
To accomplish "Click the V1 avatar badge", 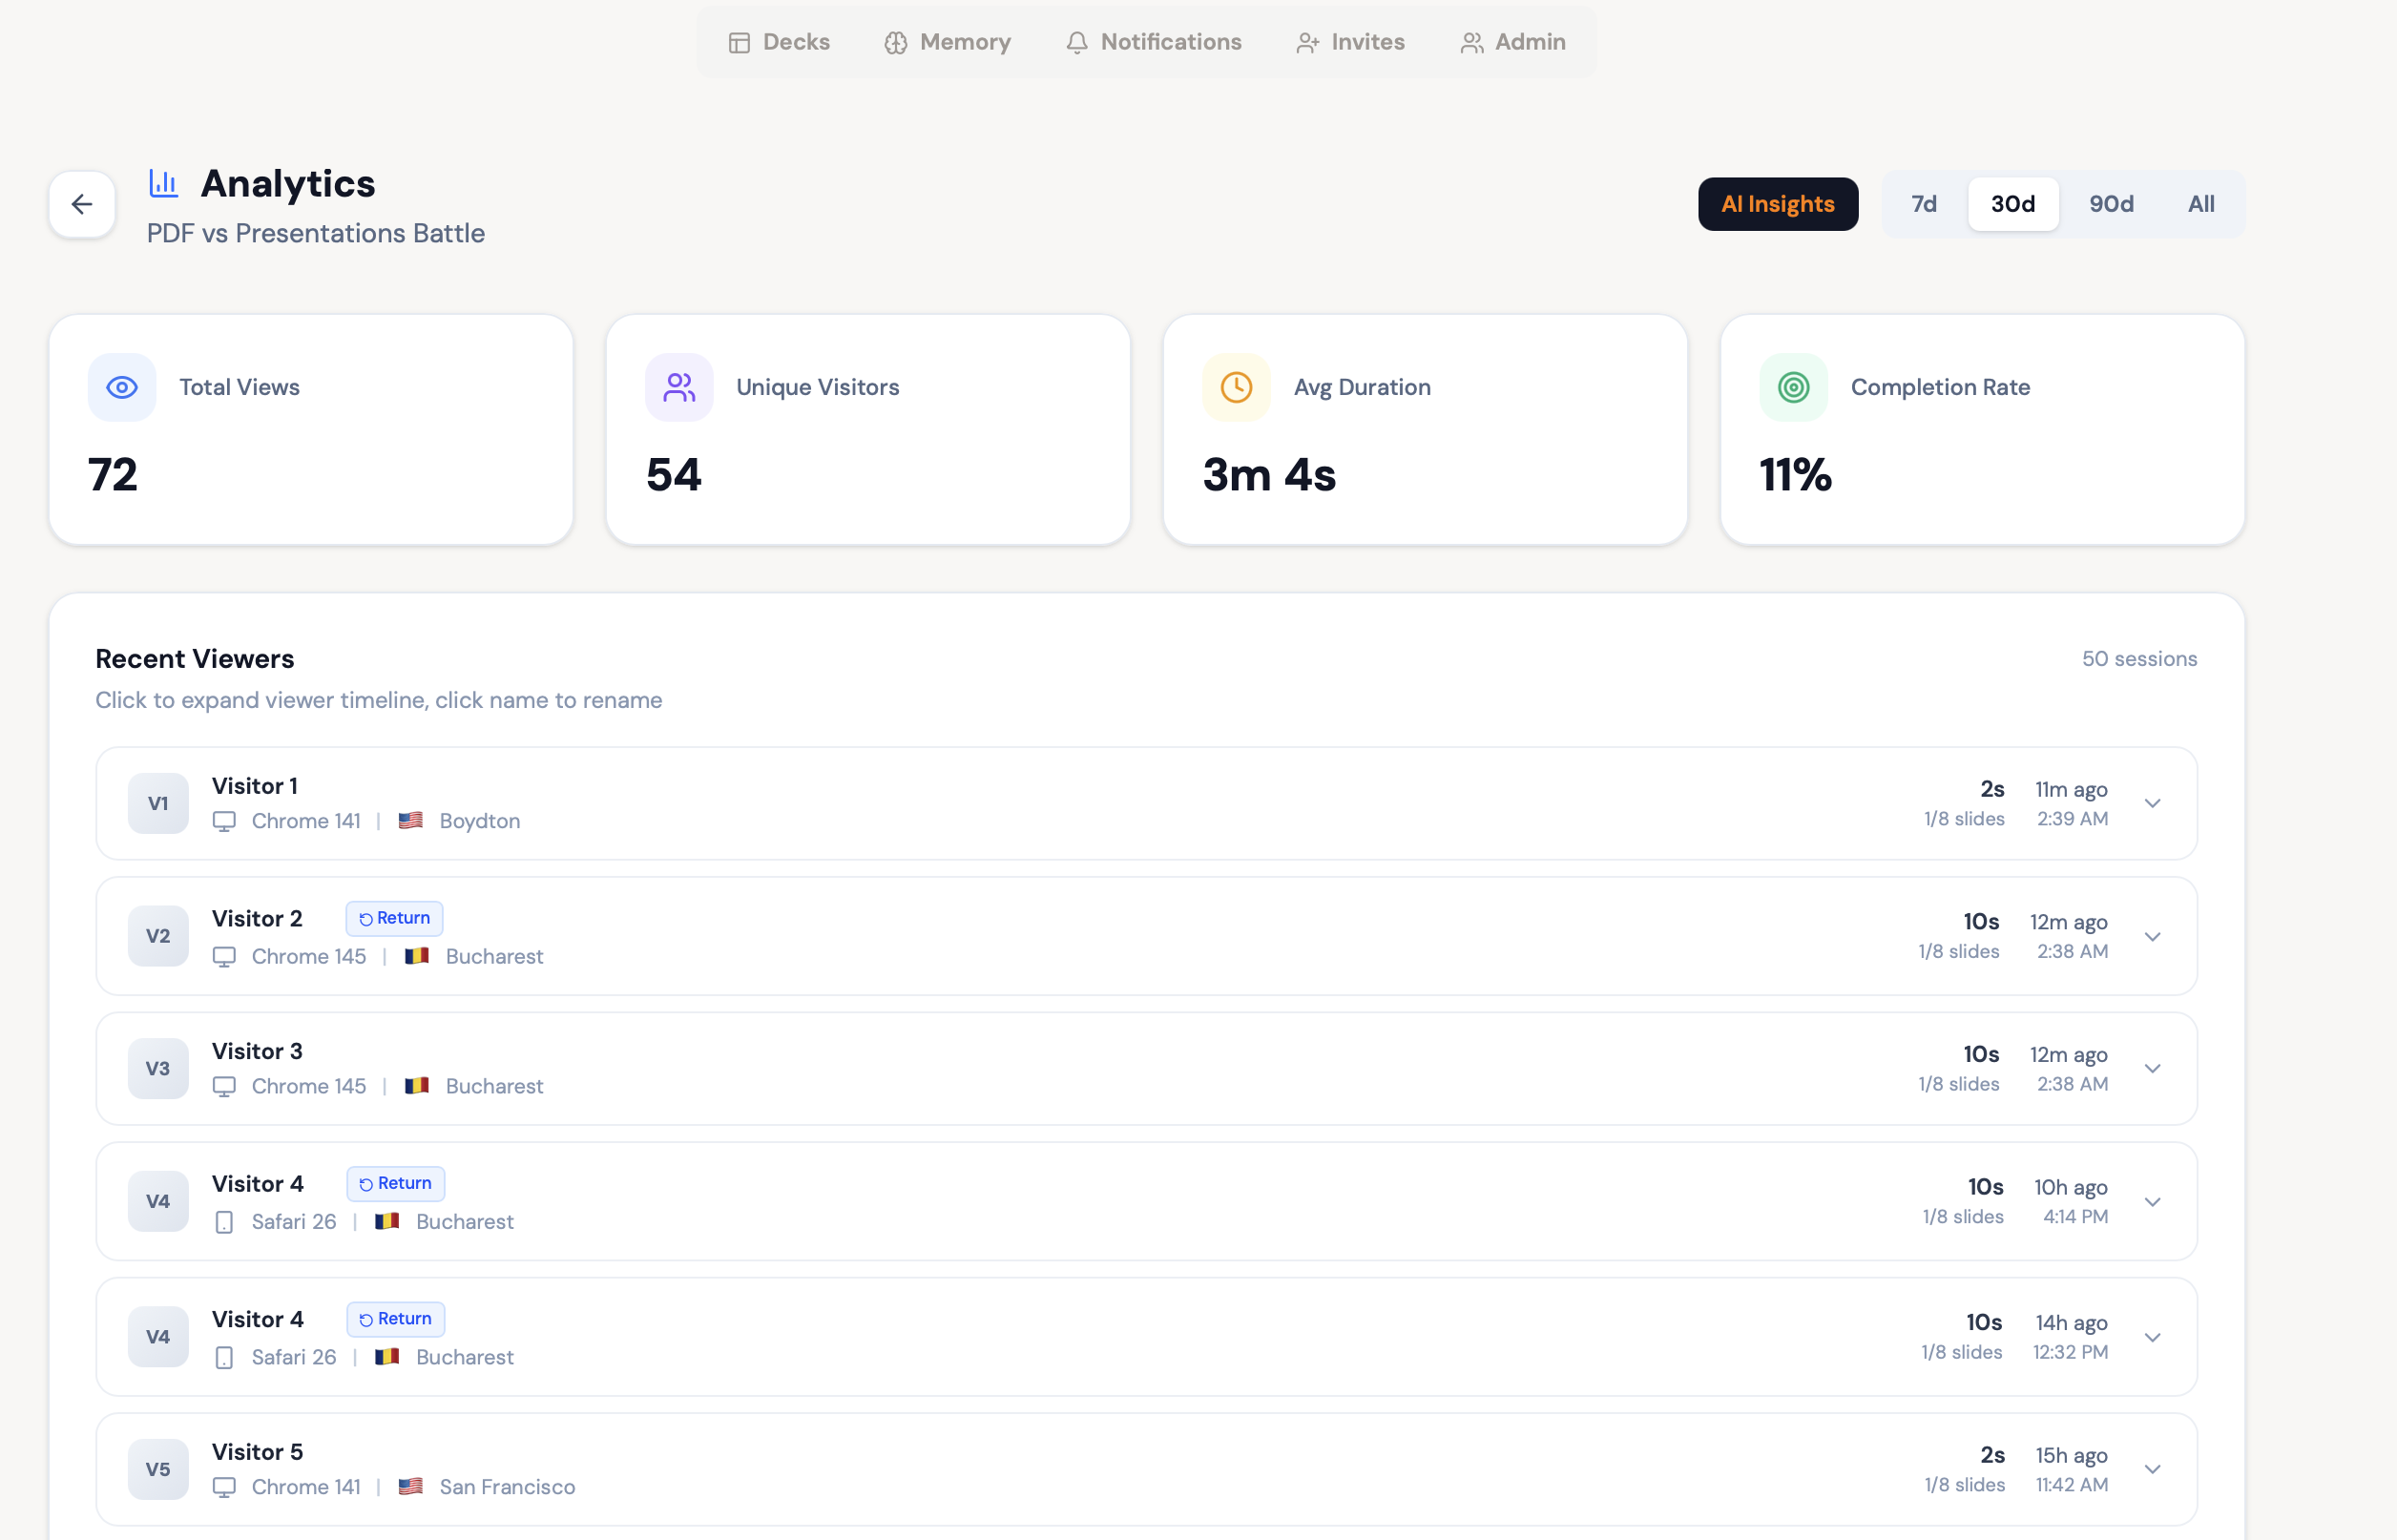I will [x=158, y=803].
